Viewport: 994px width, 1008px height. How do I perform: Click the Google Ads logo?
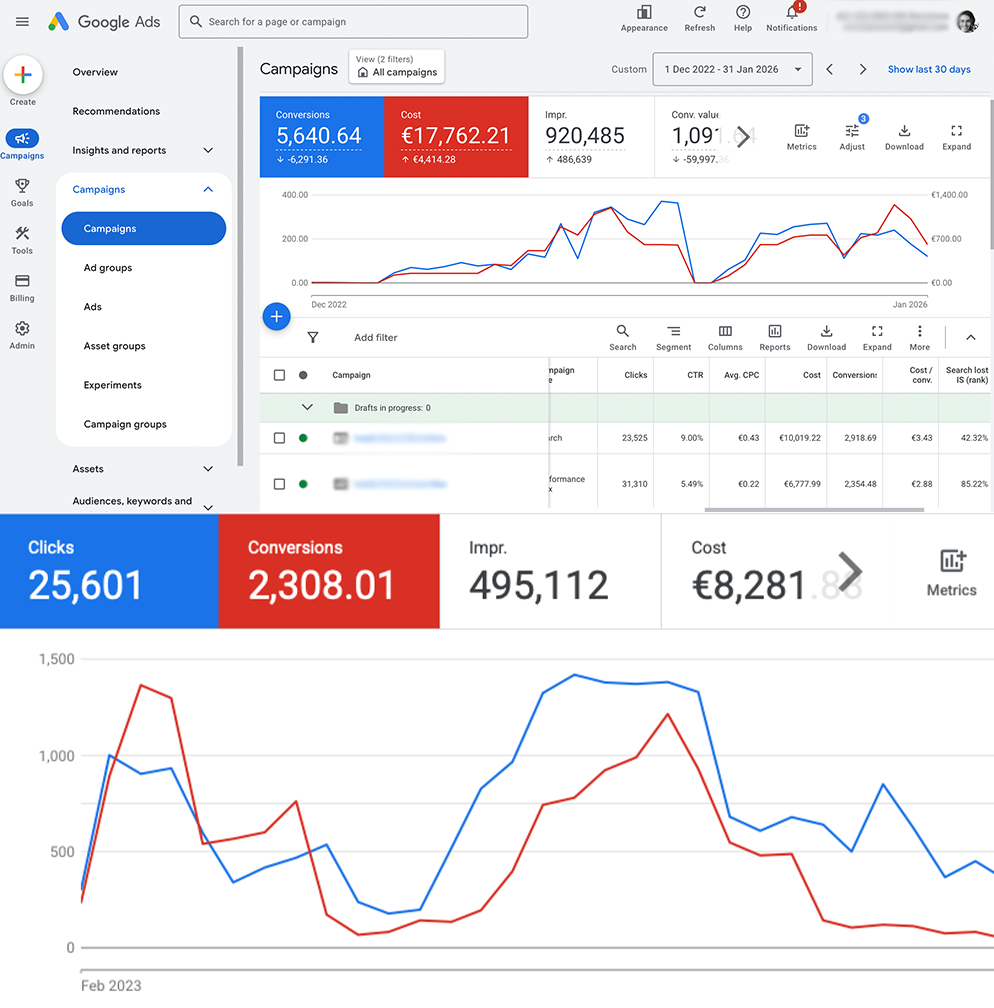[x=104, y=22]
